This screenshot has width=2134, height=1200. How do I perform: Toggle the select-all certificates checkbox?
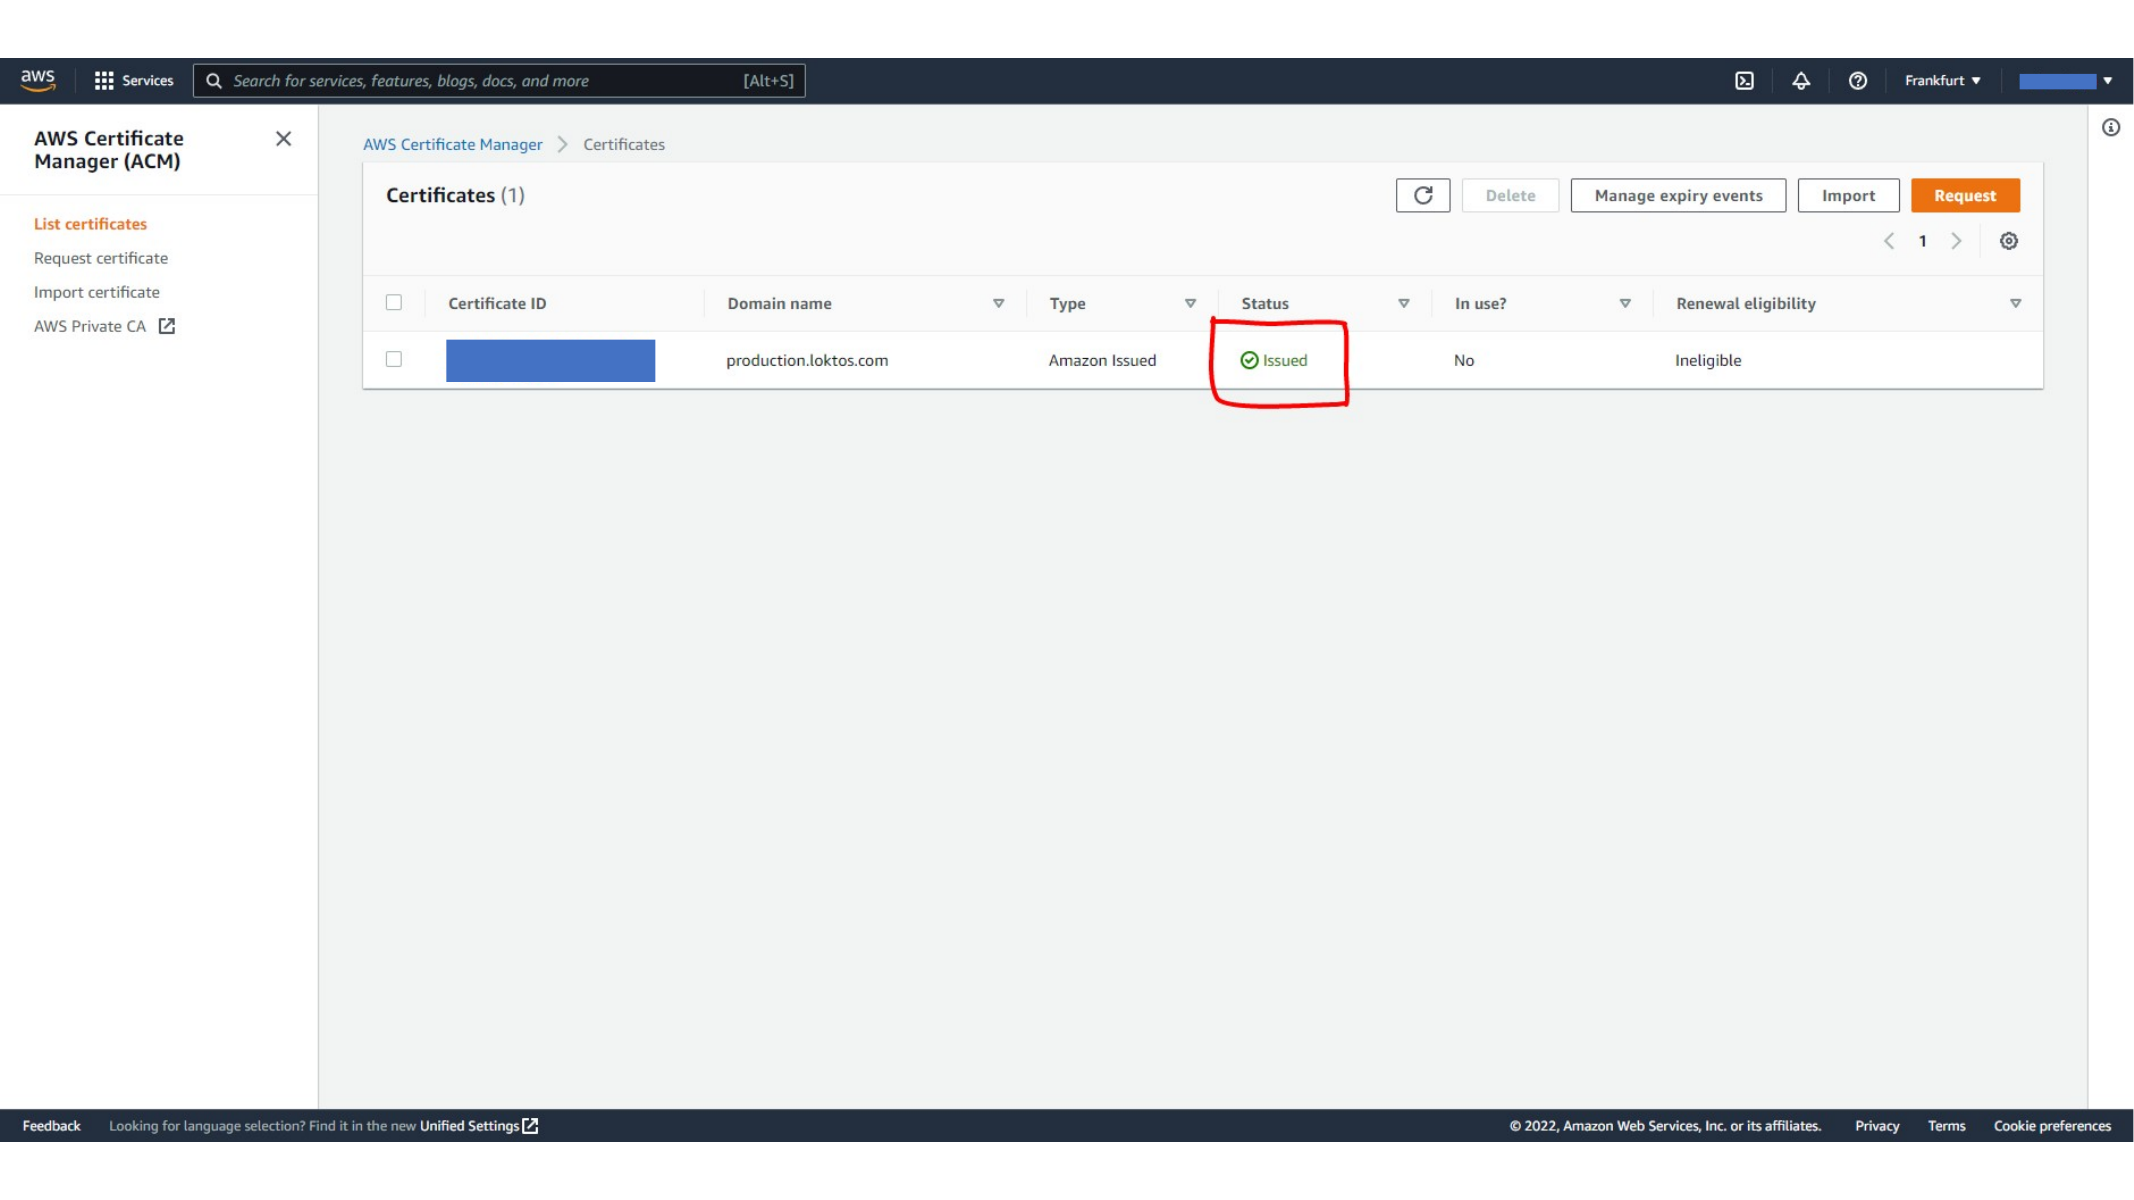394,303
